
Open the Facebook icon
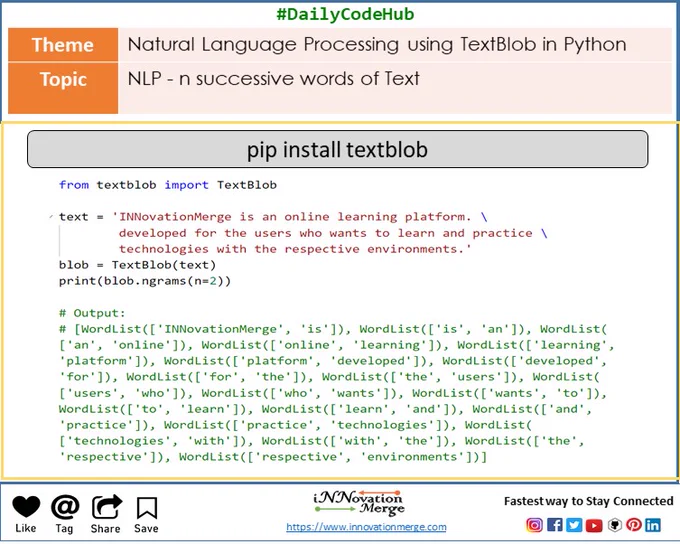[555, 525]
